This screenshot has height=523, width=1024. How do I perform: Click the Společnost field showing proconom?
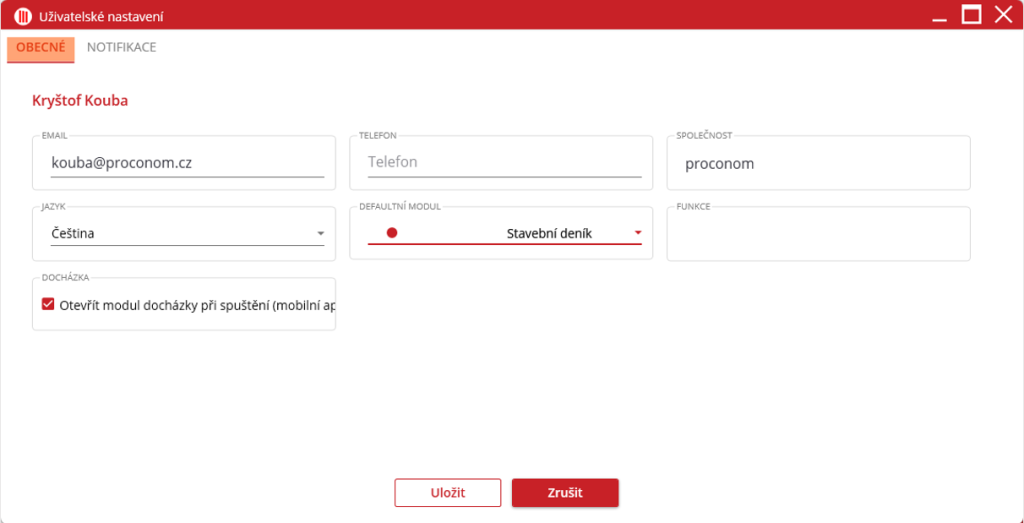click(818, 163)
